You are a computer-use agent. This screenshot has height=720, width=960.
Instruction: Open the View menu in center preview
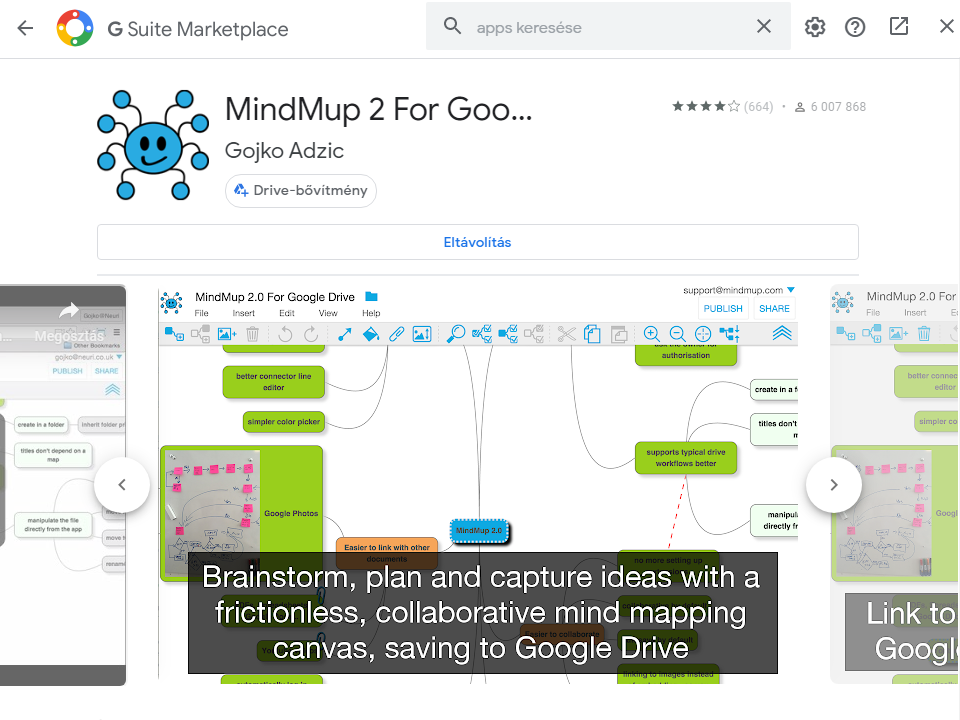pos(328,313)
